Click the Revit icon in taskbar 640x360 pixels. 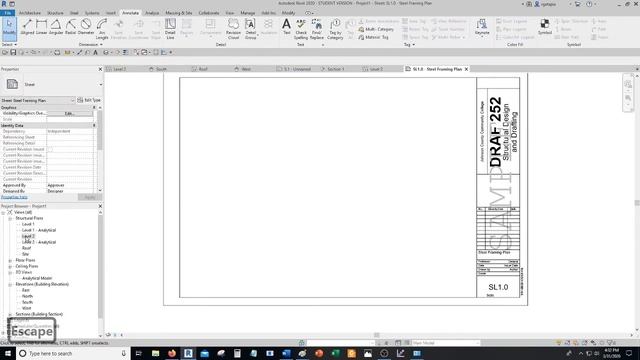(188, 353)
